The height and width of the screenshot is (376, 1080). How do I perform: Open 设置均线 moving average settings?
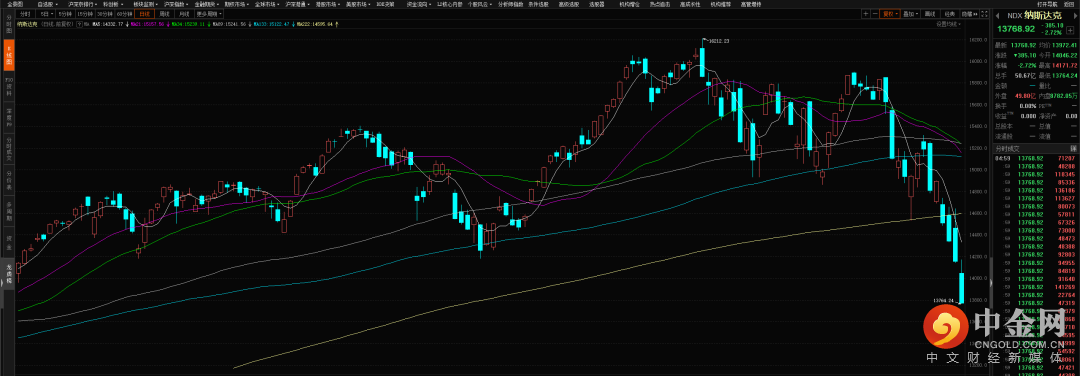click(948, 24)
